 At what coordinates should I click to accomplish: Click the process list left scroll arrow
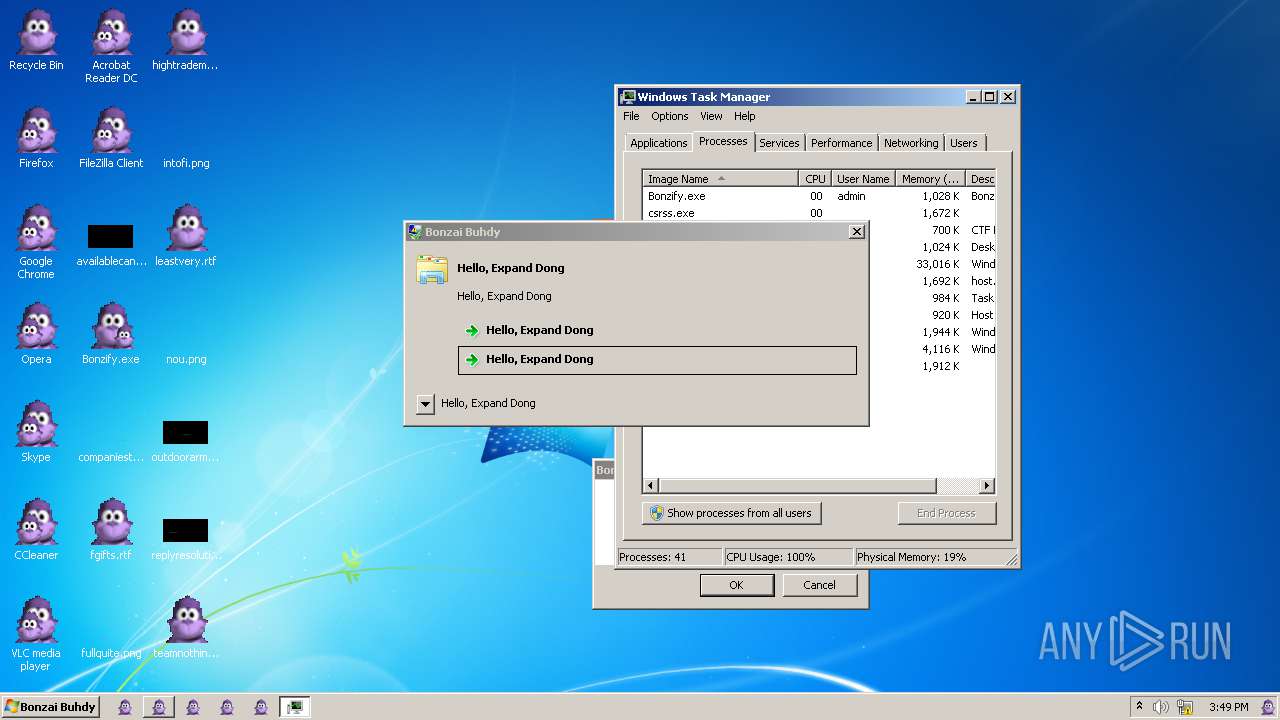pyautogui.click(x=651, y=486)
